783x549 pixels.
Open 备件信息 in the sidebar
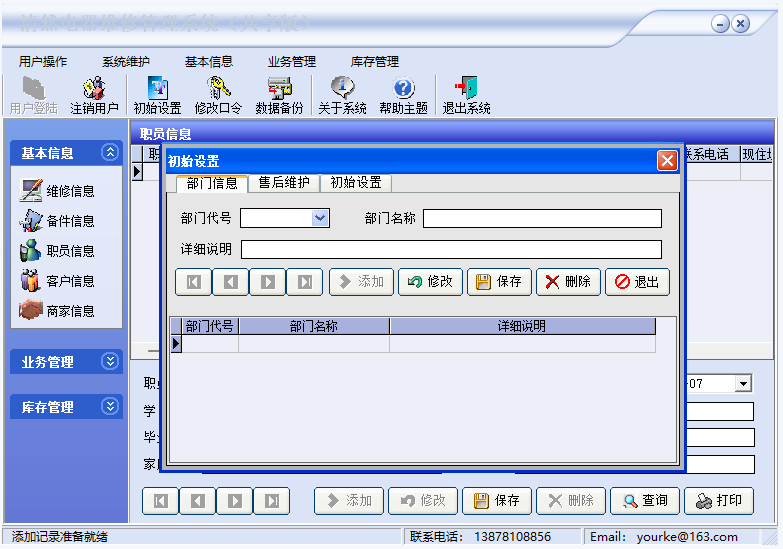tap(56, 221)
